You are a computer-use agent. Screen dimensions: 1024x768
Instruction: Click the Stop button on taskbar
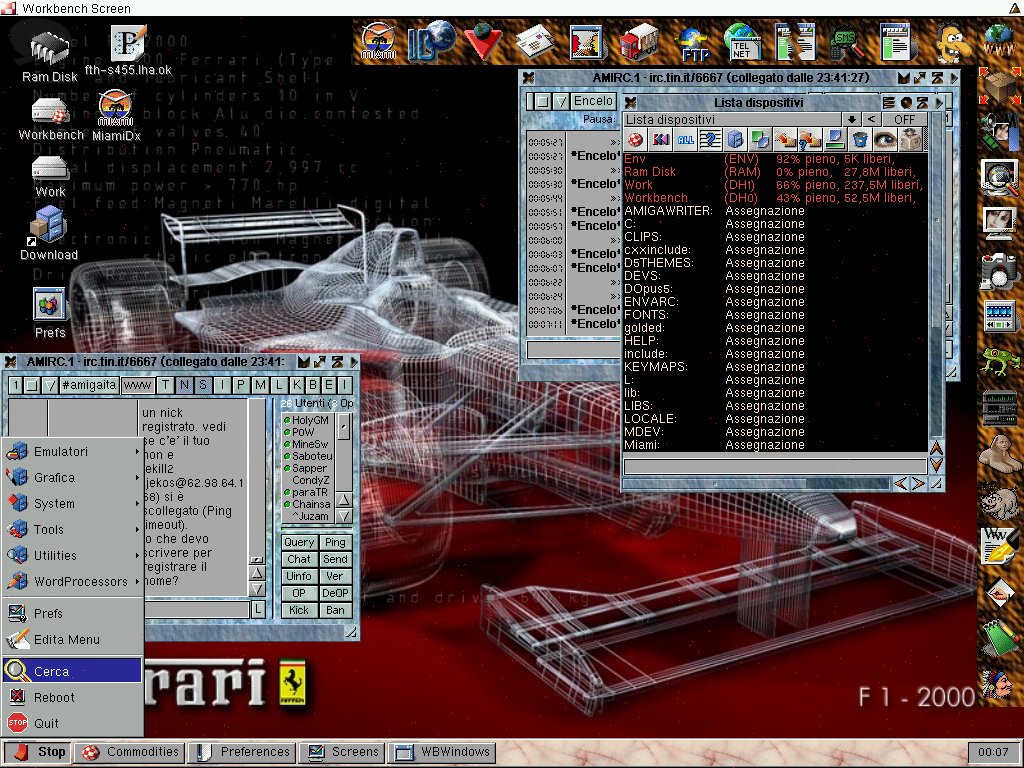pos(37,752)
